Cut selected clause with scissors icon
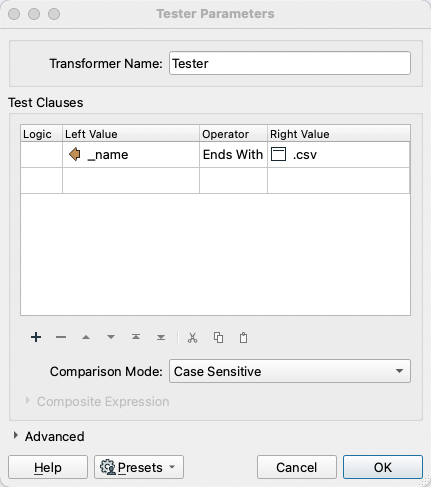The image size is (431, 487). (x=192, y=338)
